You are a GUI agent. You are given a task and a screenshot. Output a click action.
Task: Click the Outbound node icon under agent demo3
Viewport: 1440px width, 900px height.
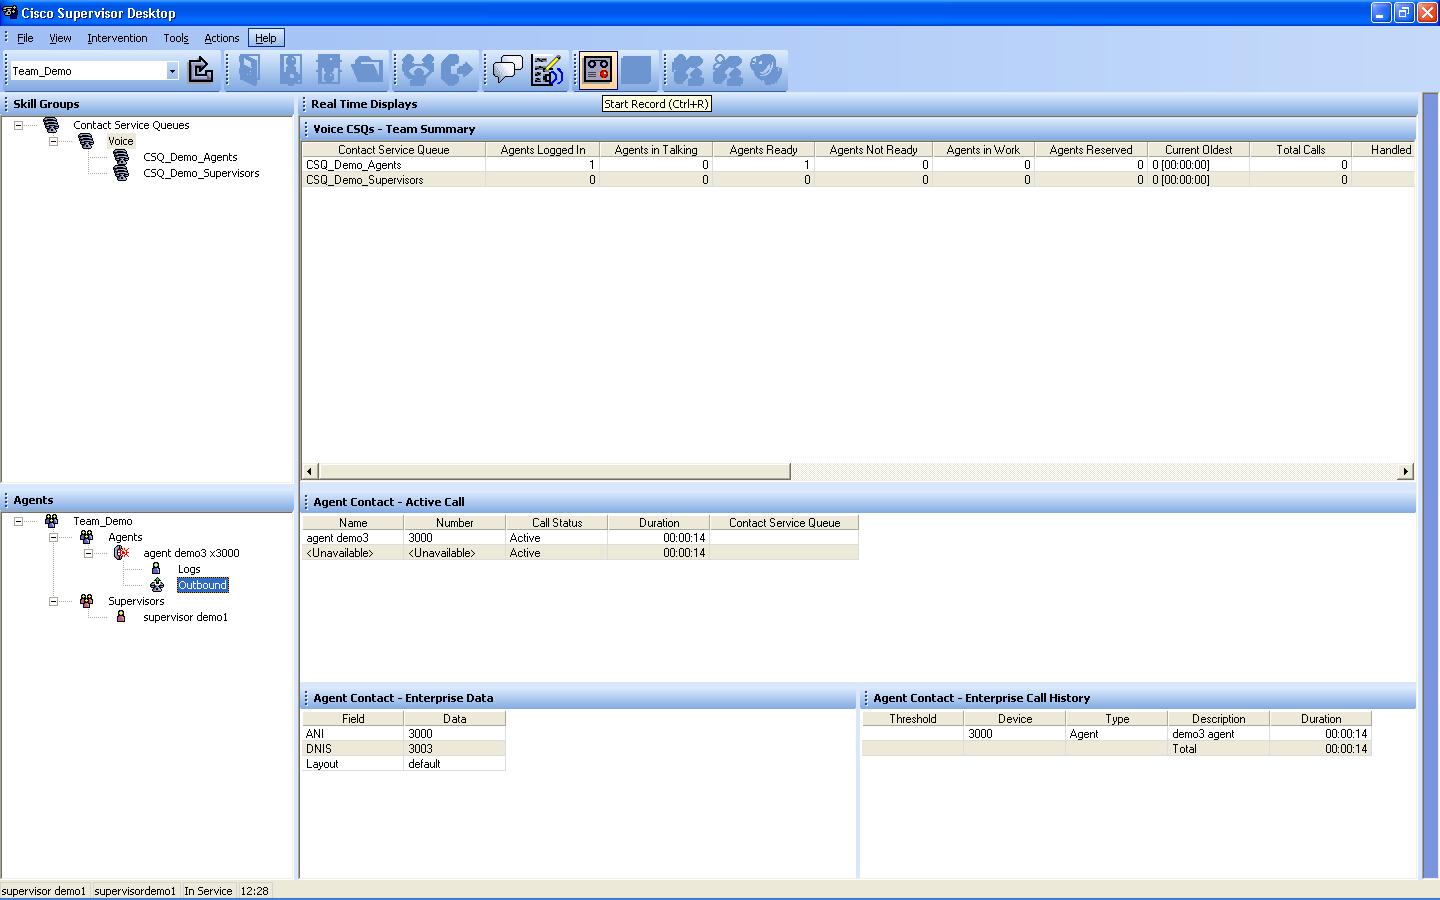pyautogui.click(x=156, y=585)
